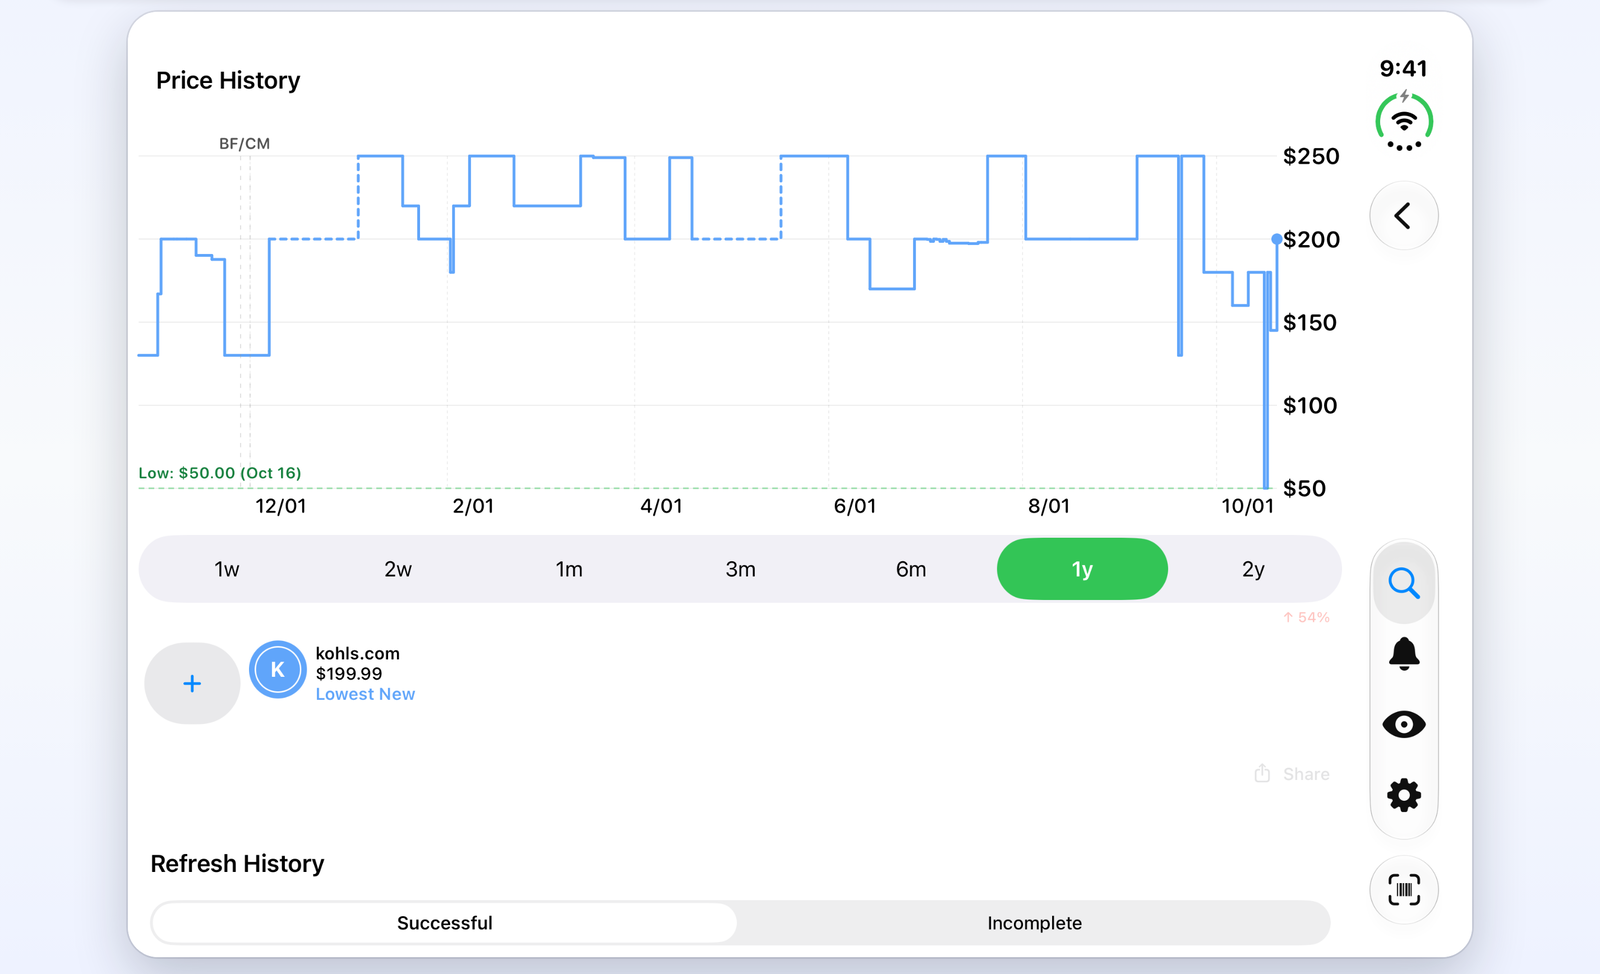
Task: Click the kohls.com store name
Action: [358, 653]
